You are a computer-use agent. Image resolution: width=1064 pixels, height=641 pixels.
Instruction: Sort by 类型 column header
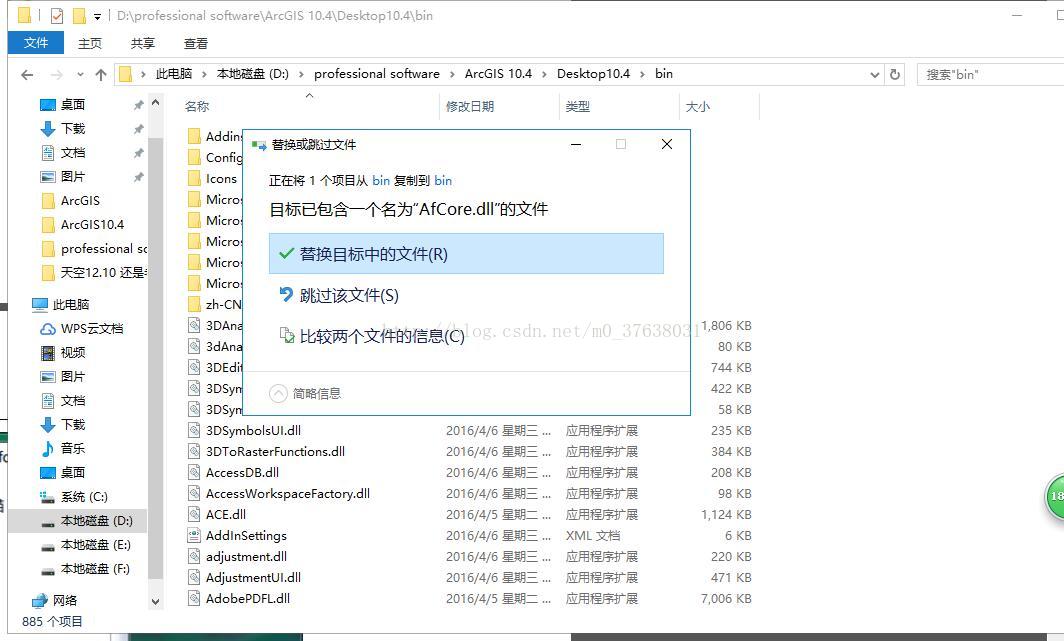pyautogui.click(x=577, y=106)
